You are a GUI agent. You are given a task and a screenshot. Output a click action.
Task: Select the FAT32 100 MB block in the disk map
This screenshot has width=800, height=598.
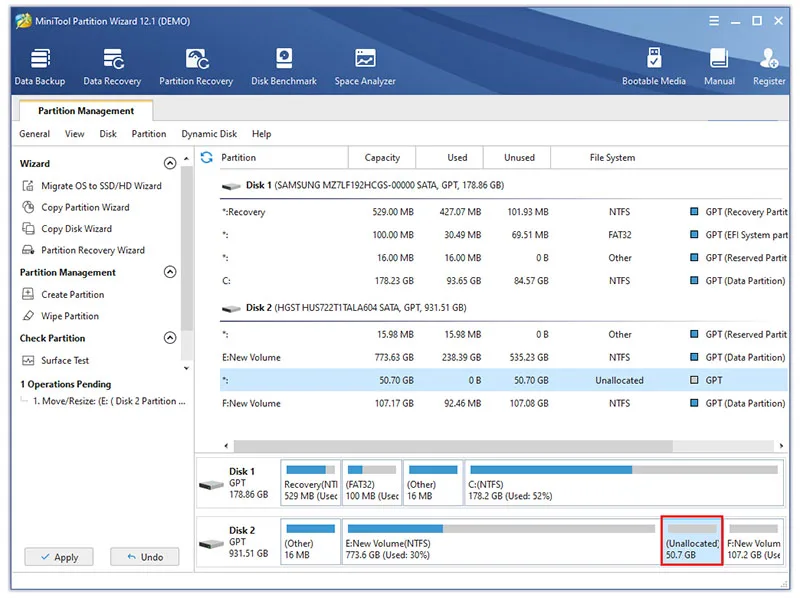[x=372, y=483]
